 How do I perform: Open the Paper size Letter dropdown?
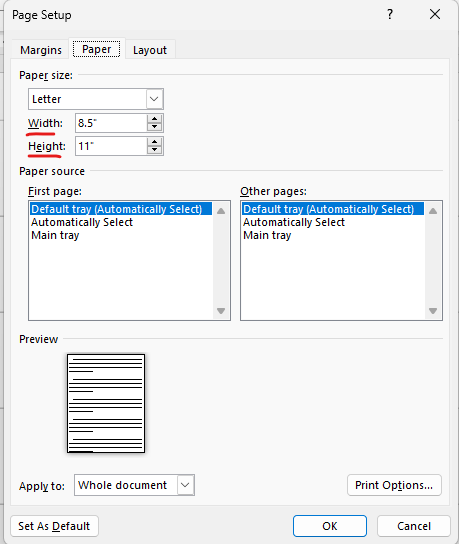[x=96, y=99]
